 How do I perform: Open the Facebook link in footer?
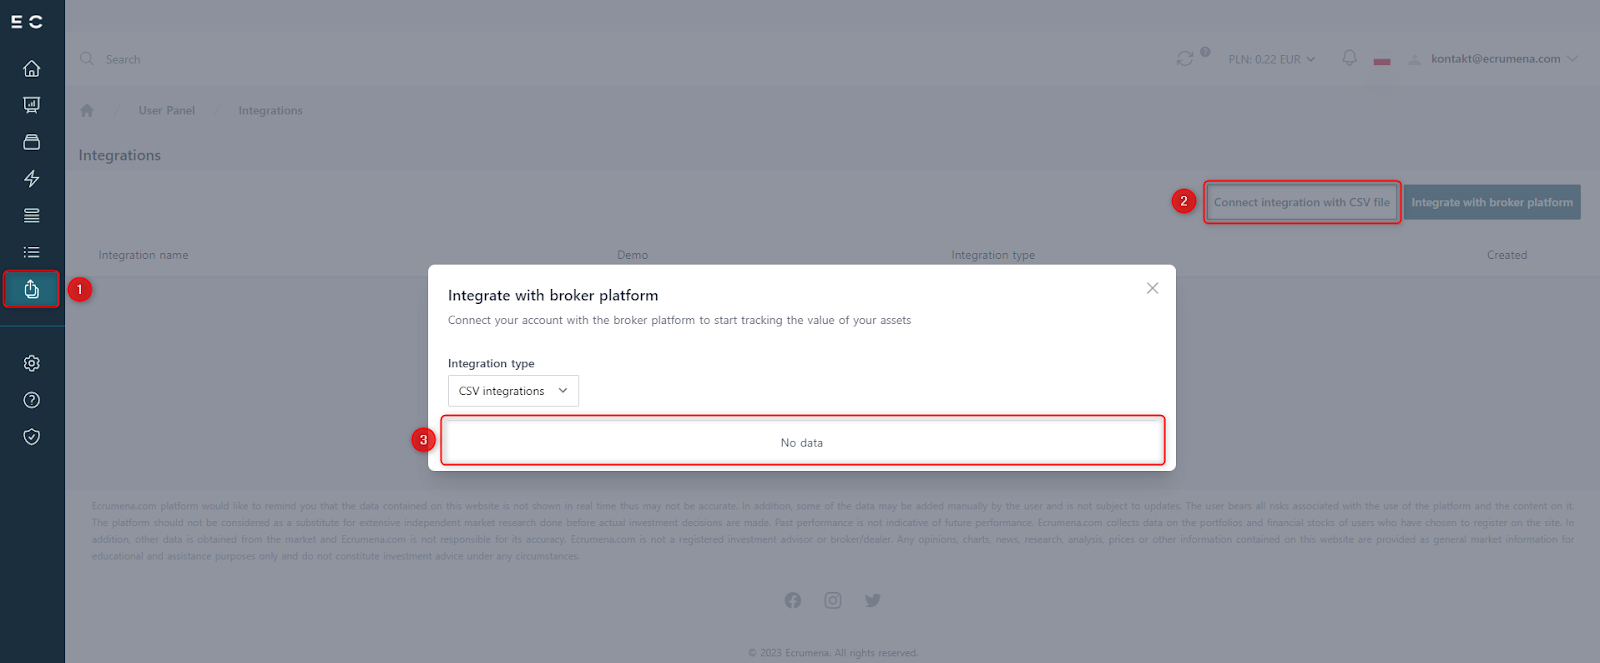(793, 600)
